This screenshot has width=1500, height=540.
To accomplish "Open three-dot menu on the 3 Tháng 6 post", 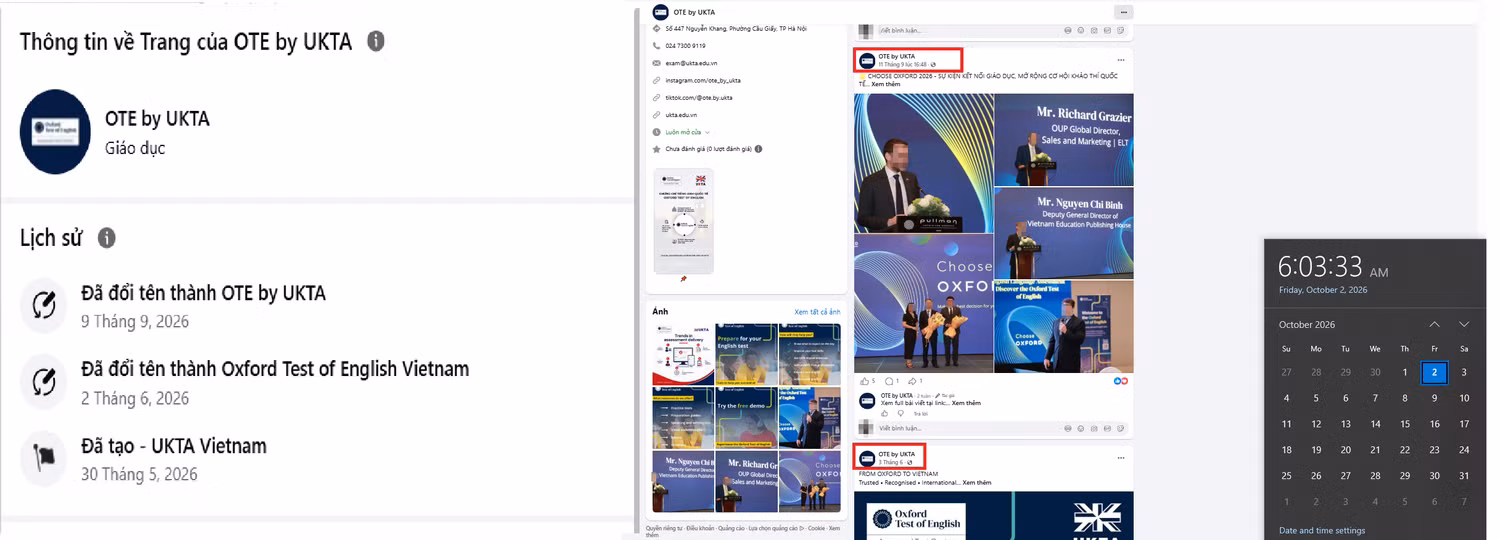I will pos(1123,457).
